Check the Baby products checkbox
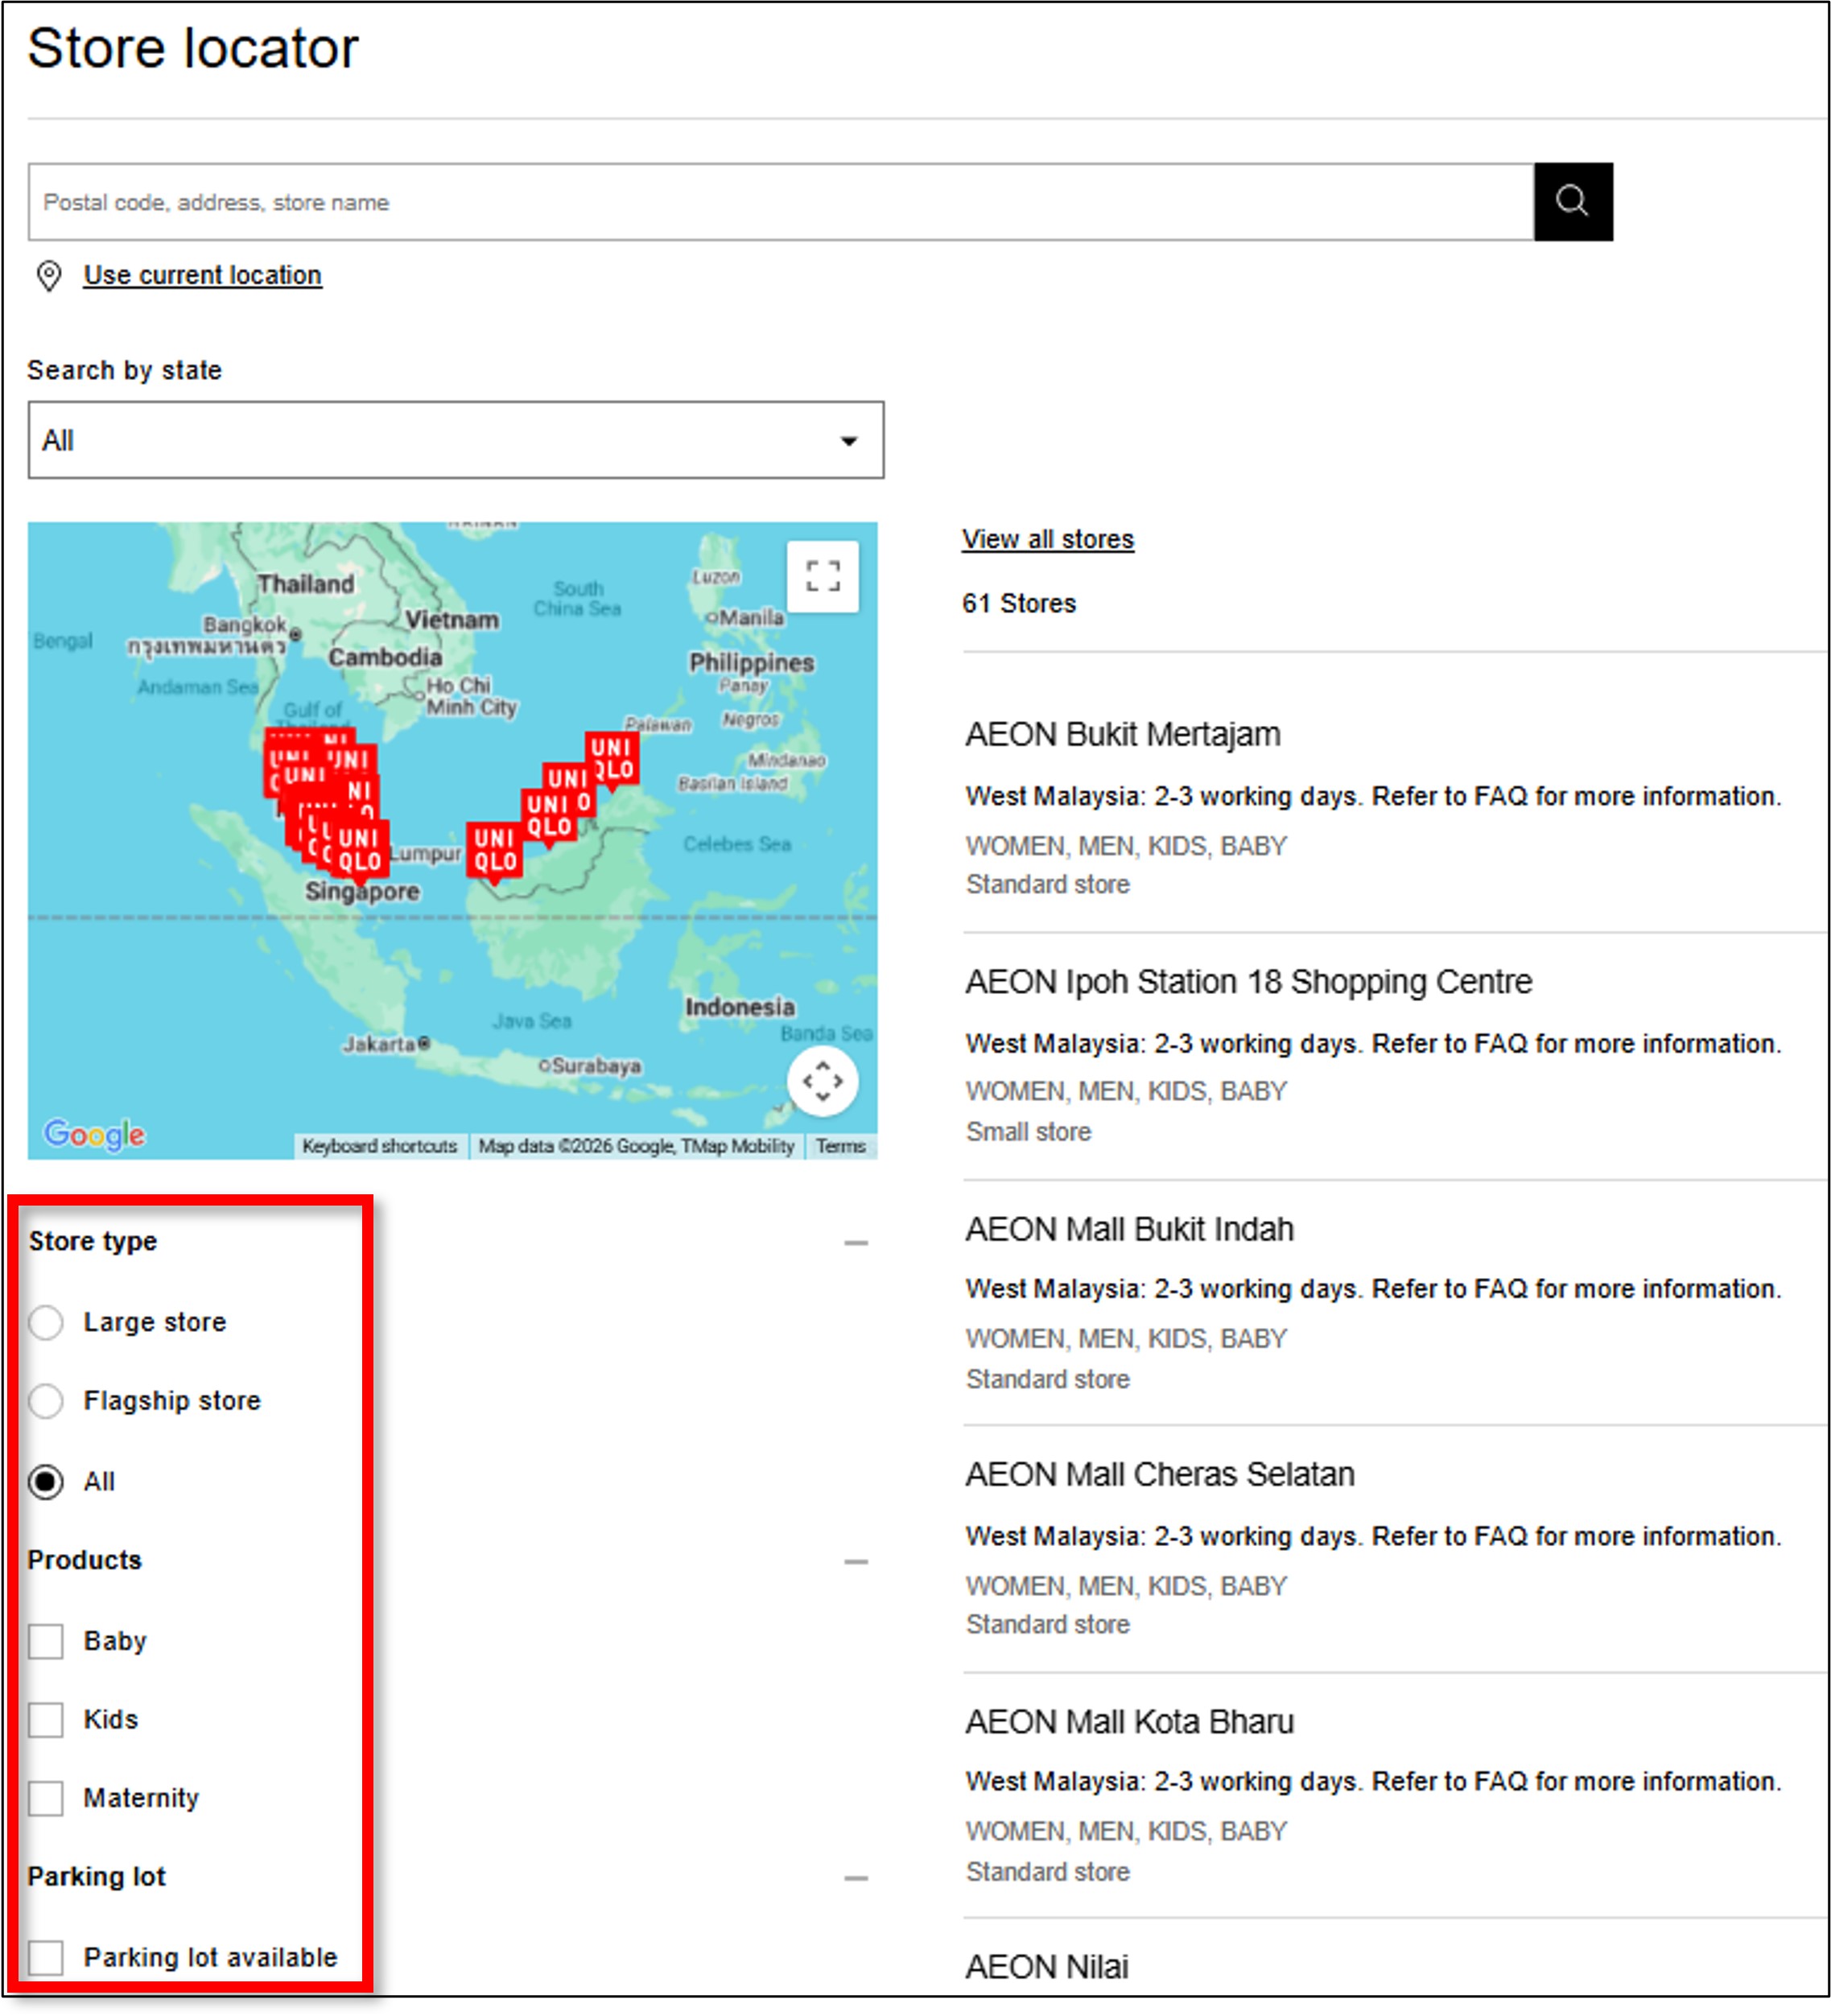The image size is (1831, 2016). [46, 1641]
